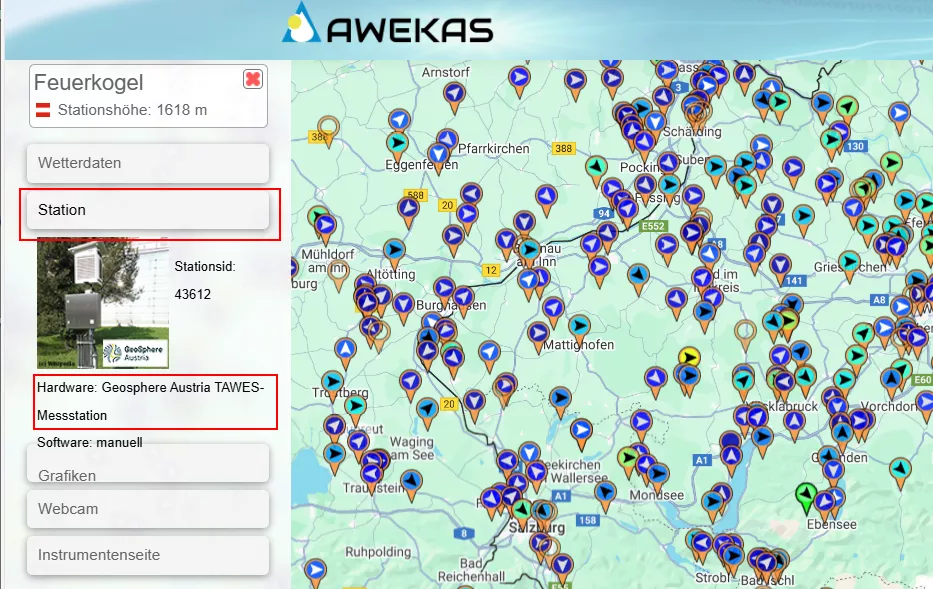Viewport: 933px width, 589px height.
Task: Click the yellow road 12 shield
Action: coord(490,270)
